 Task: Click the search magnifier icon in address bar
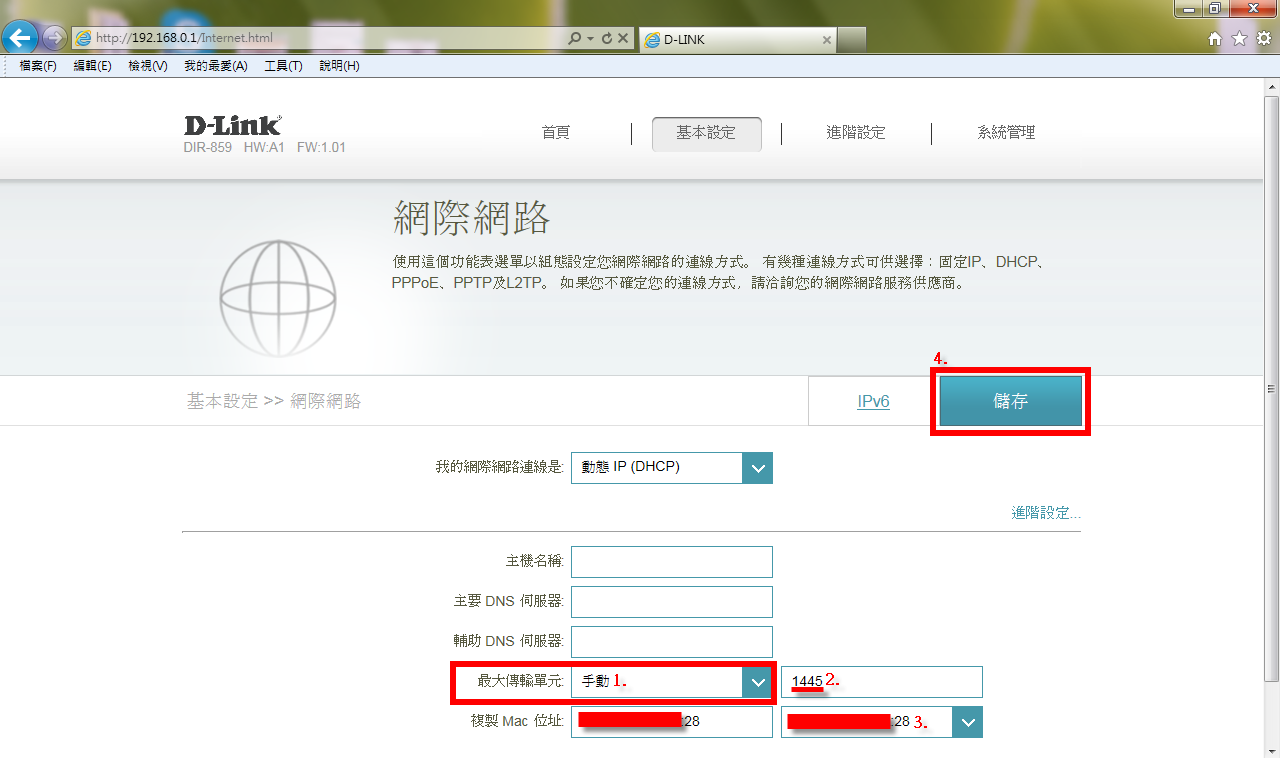click(x=574, y=39)
